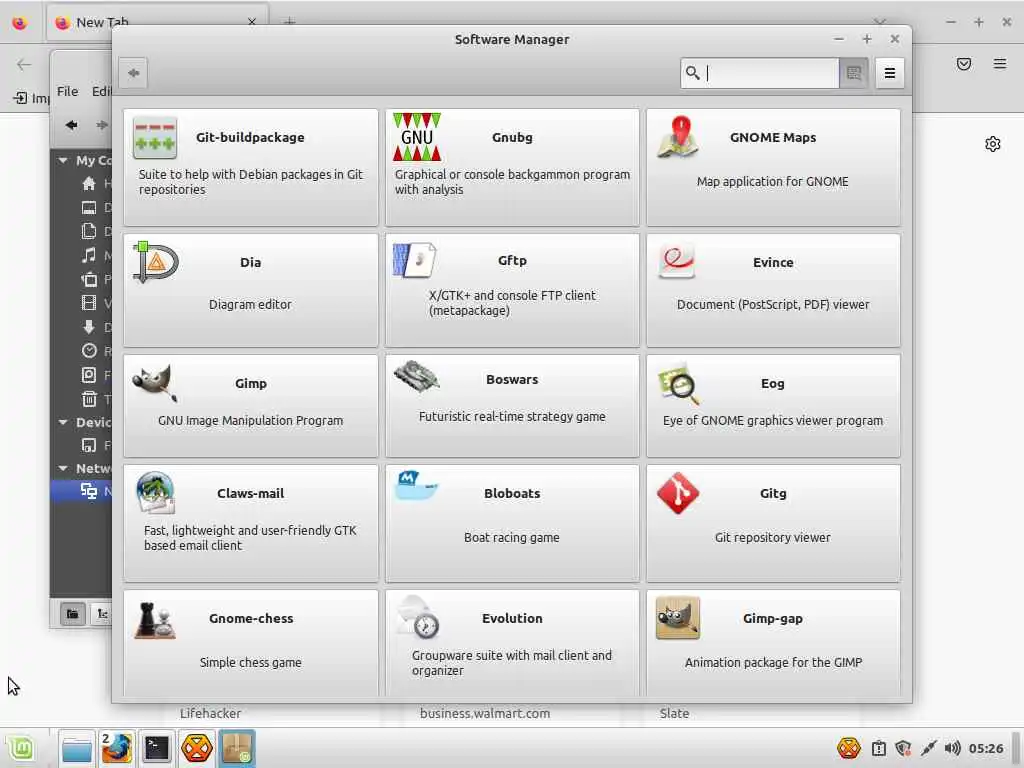The image size is (1024, 768).
Task: Collapse the My Computer tree section
Action: 63,160
